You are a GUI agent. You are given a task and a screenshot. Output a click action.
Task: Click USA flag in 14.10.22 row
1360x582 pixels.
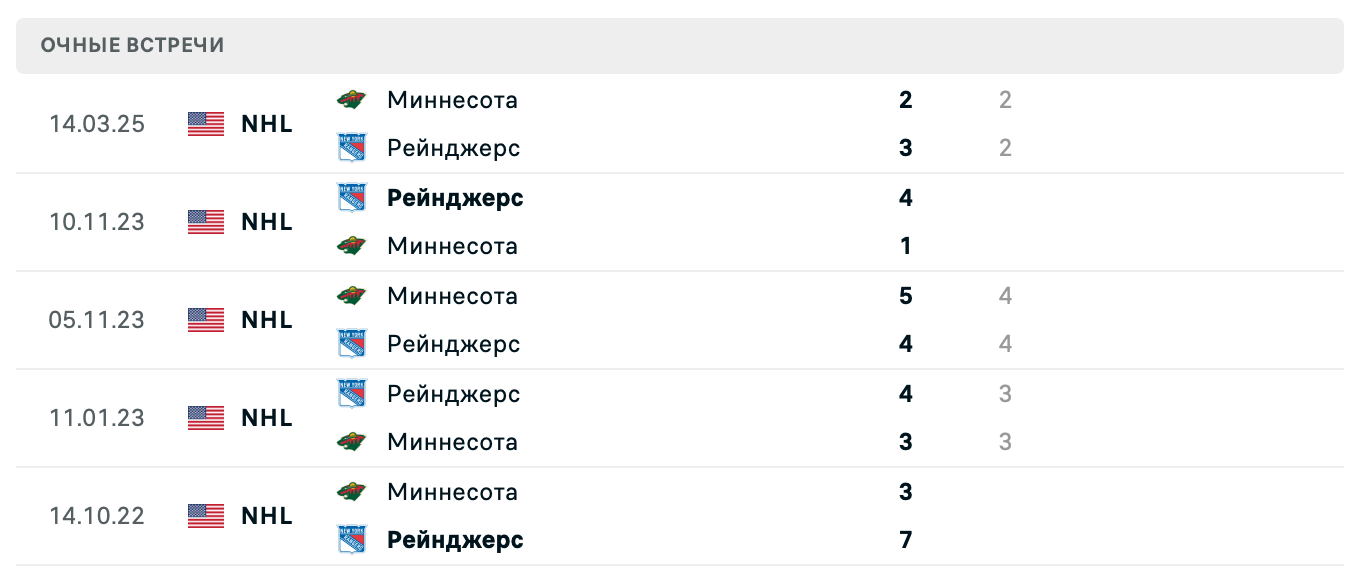pos(206,516)
